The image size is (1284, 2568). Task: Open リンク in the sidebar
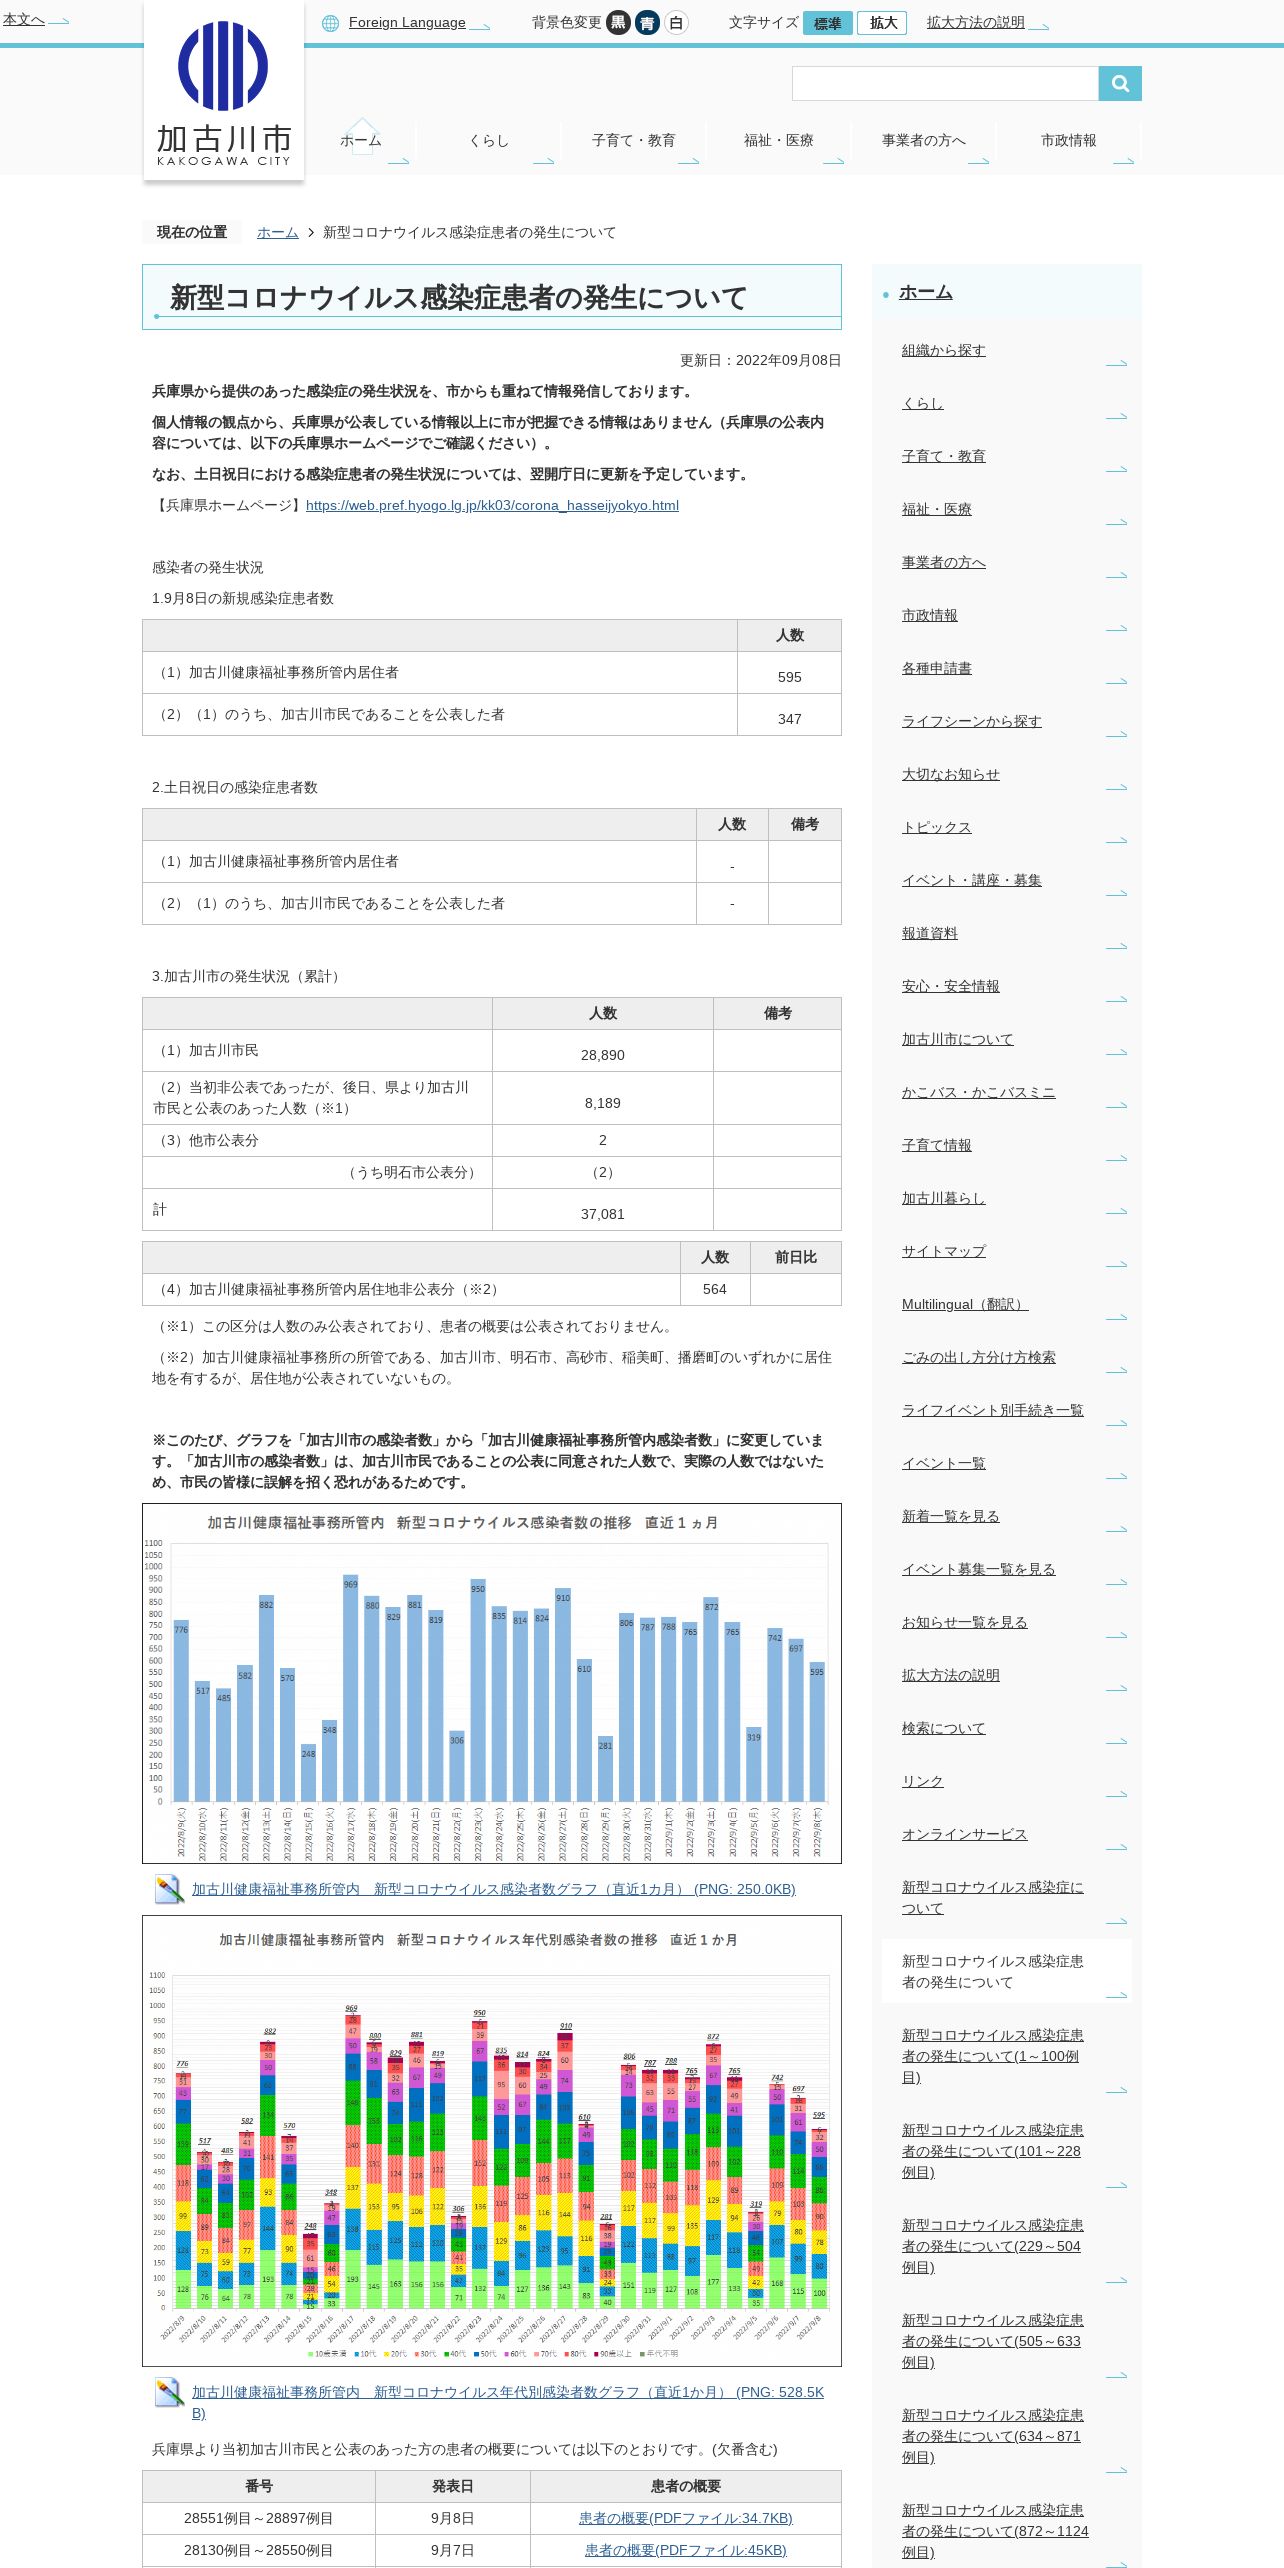click(922, 1781)
